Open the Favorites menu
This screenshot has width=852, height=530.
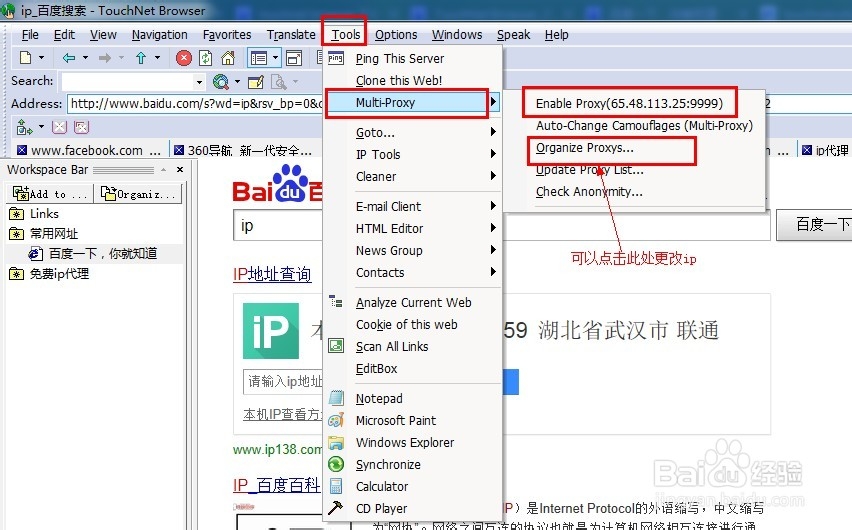point(227,35)
